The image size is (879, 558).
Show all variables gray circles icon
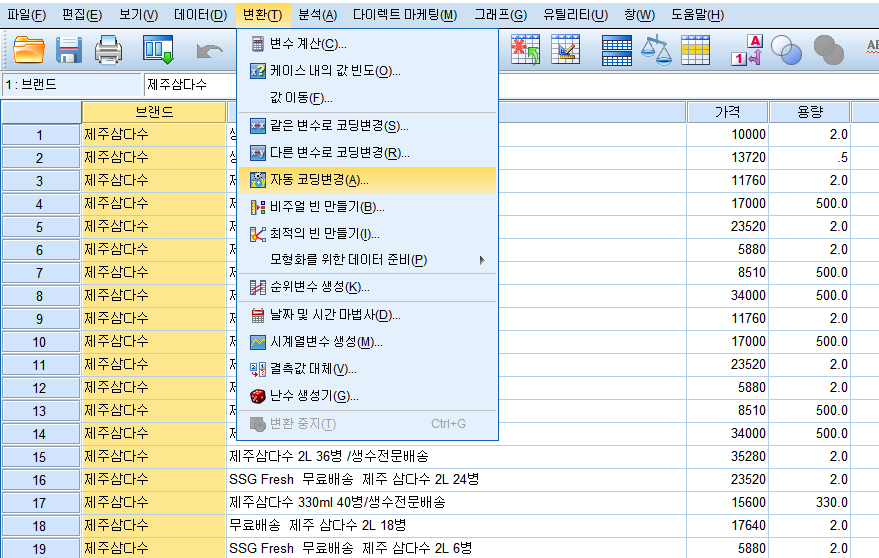pyautogui.click(x=829, y=50)
